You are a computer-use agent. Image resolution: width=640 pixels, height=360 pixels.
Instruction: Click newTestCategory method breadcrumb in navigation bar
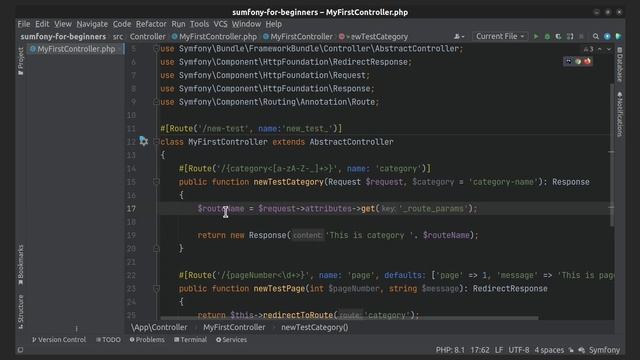[373, 36]
